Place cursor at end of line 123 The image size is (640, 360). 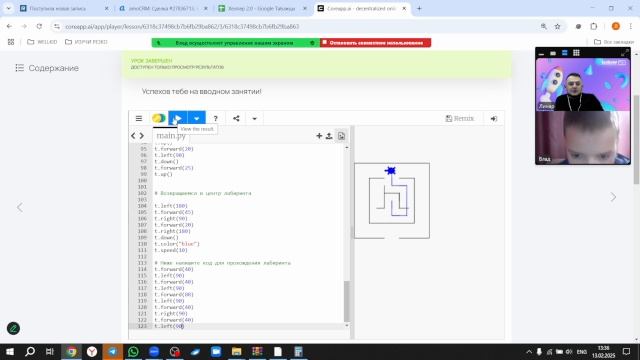click(x=184, y=326)
